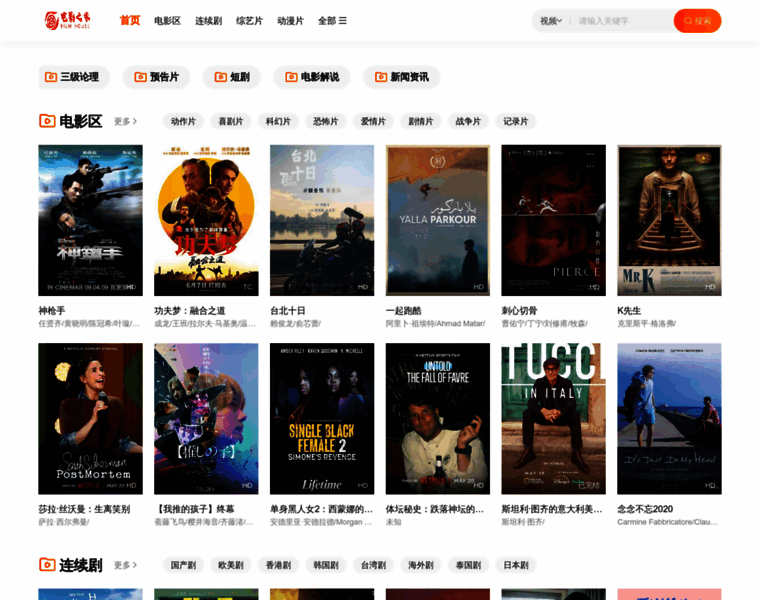Viewport: 760px width, 600px height.
Task: Filter movies by 喜剧片
Action: click(231, 121)
